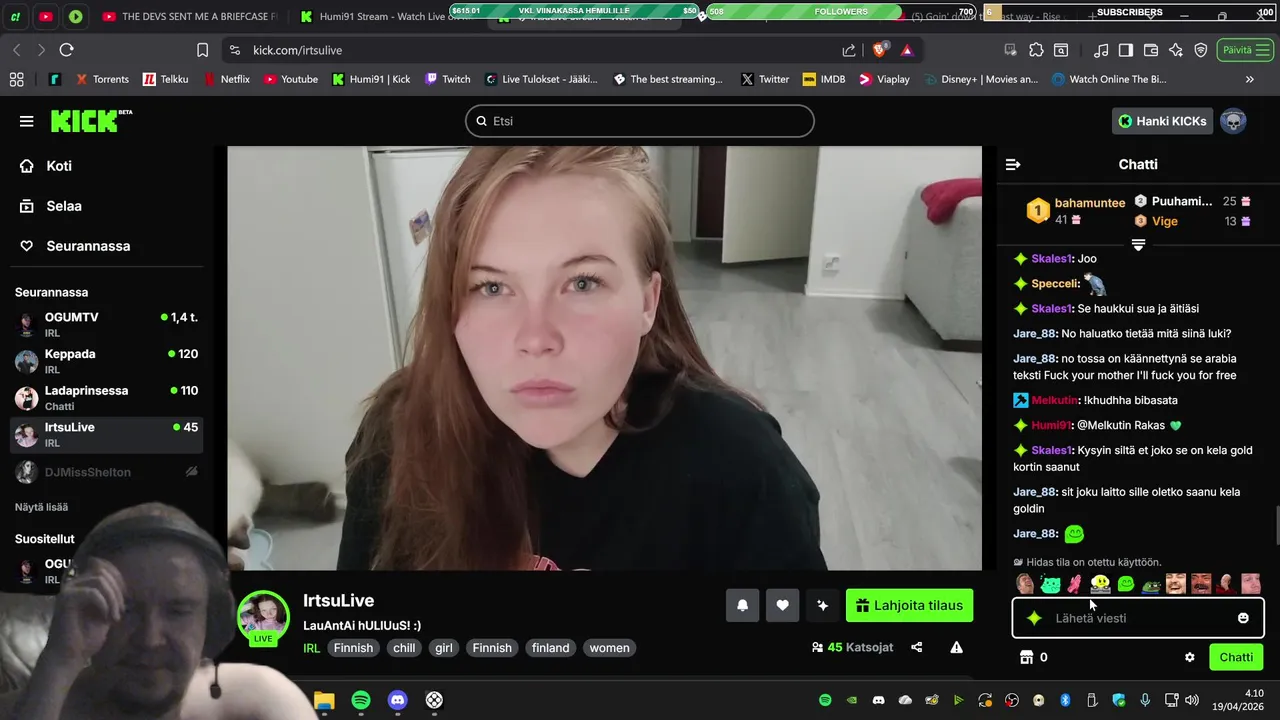Viewport: 1280px width, 720px height.
Task: Switch to the Humi91 Stream tab
Action: pos(388,16)
